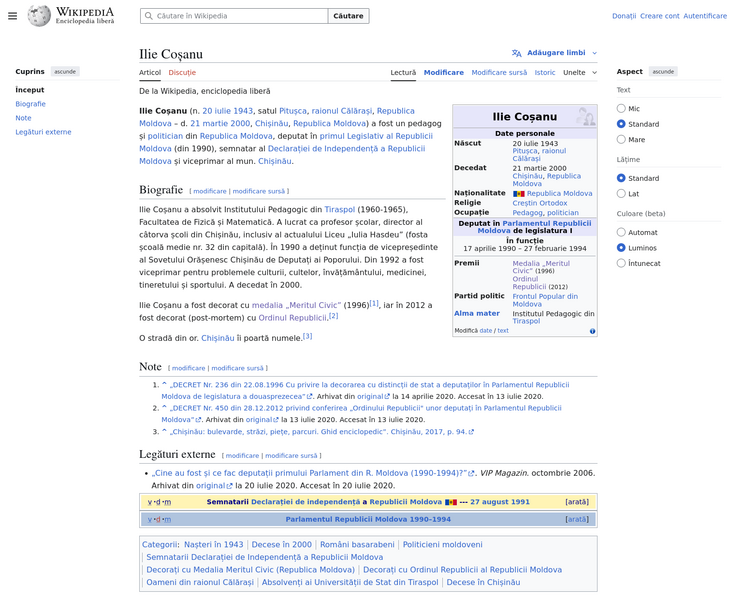Jump to Început in contents
Viewport: 744px width, 600px height.
point(29,90)
